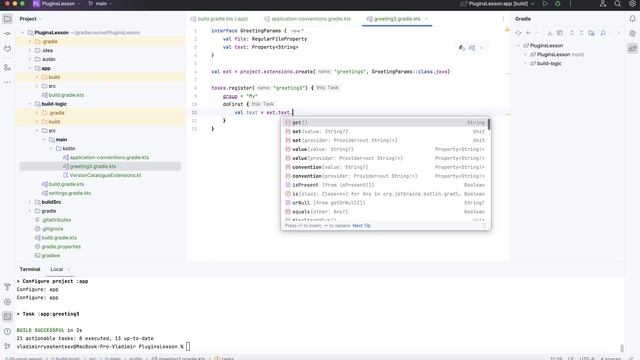
Task: Click the analyze dependencies magnifier in Gradle
Action: click(603, 33)
